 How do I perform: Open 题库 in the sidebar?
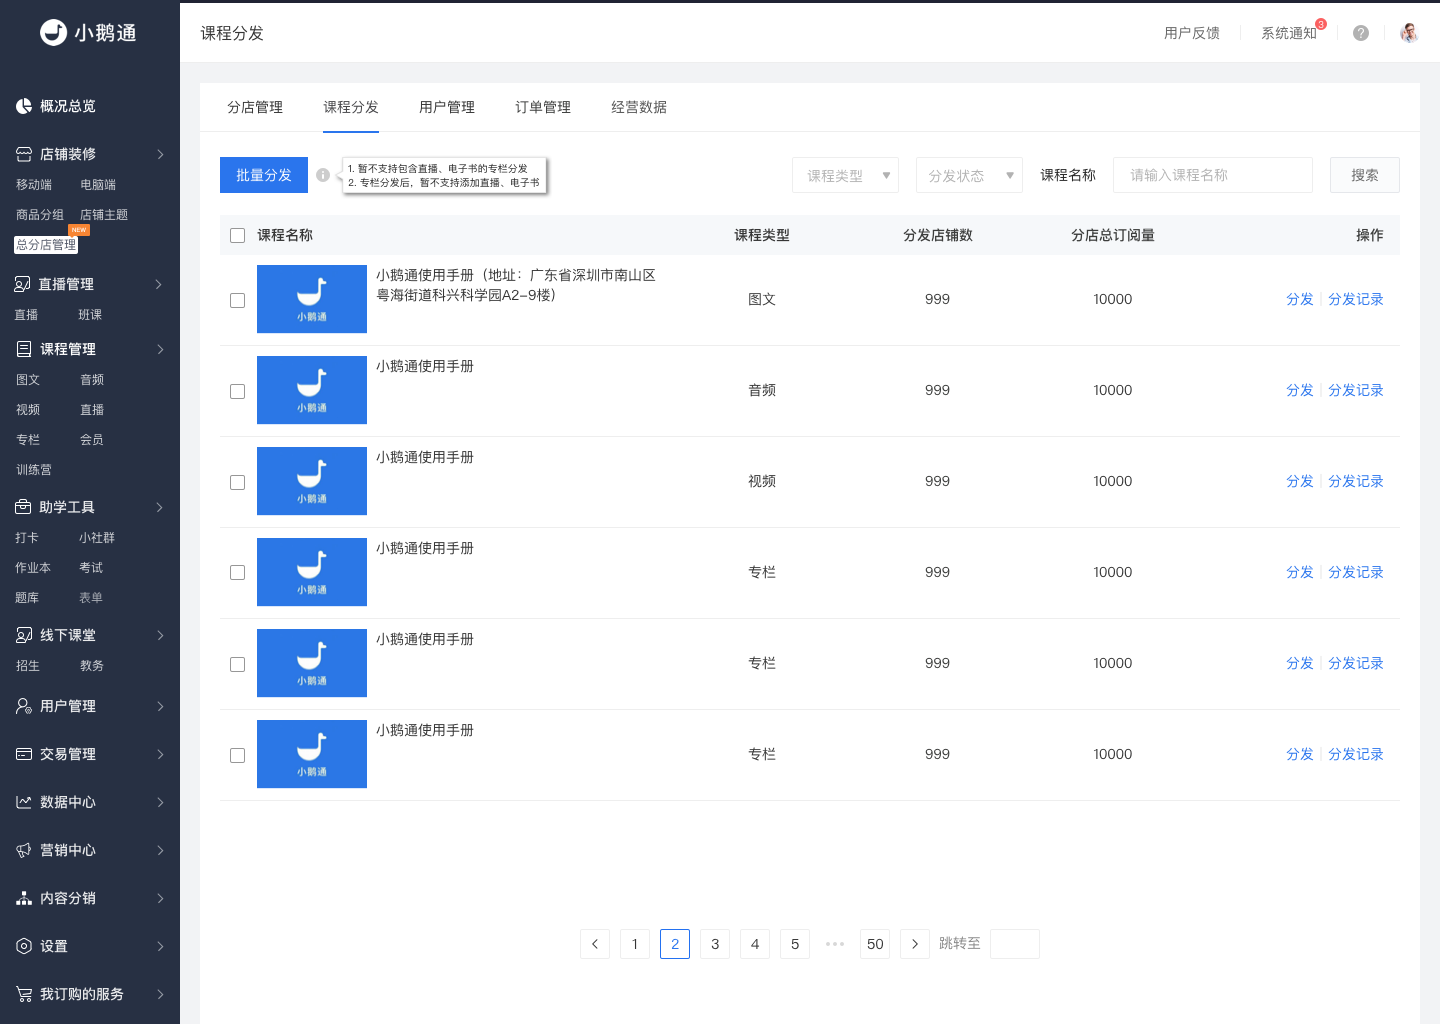click(x=27, y=598)
